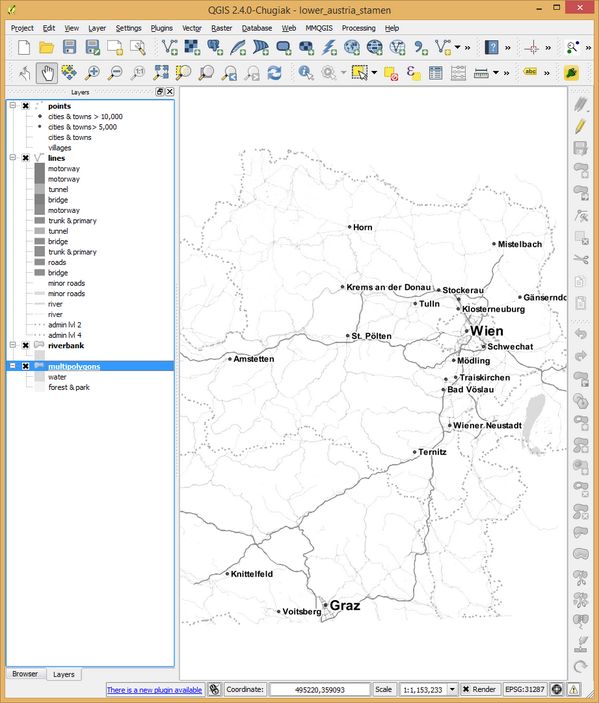Collapse the multipolygons layer legend
Screen dimensions: 599x703
[13, 366]
